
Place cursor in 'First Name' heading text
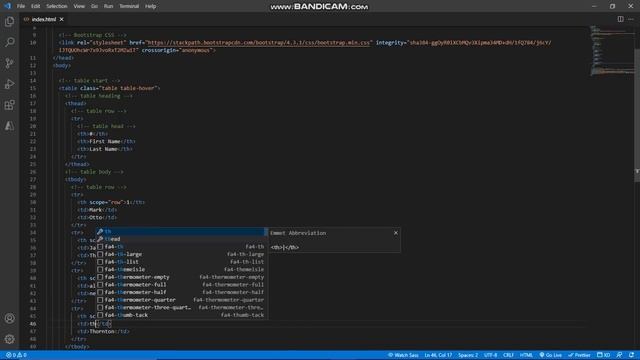104,142
